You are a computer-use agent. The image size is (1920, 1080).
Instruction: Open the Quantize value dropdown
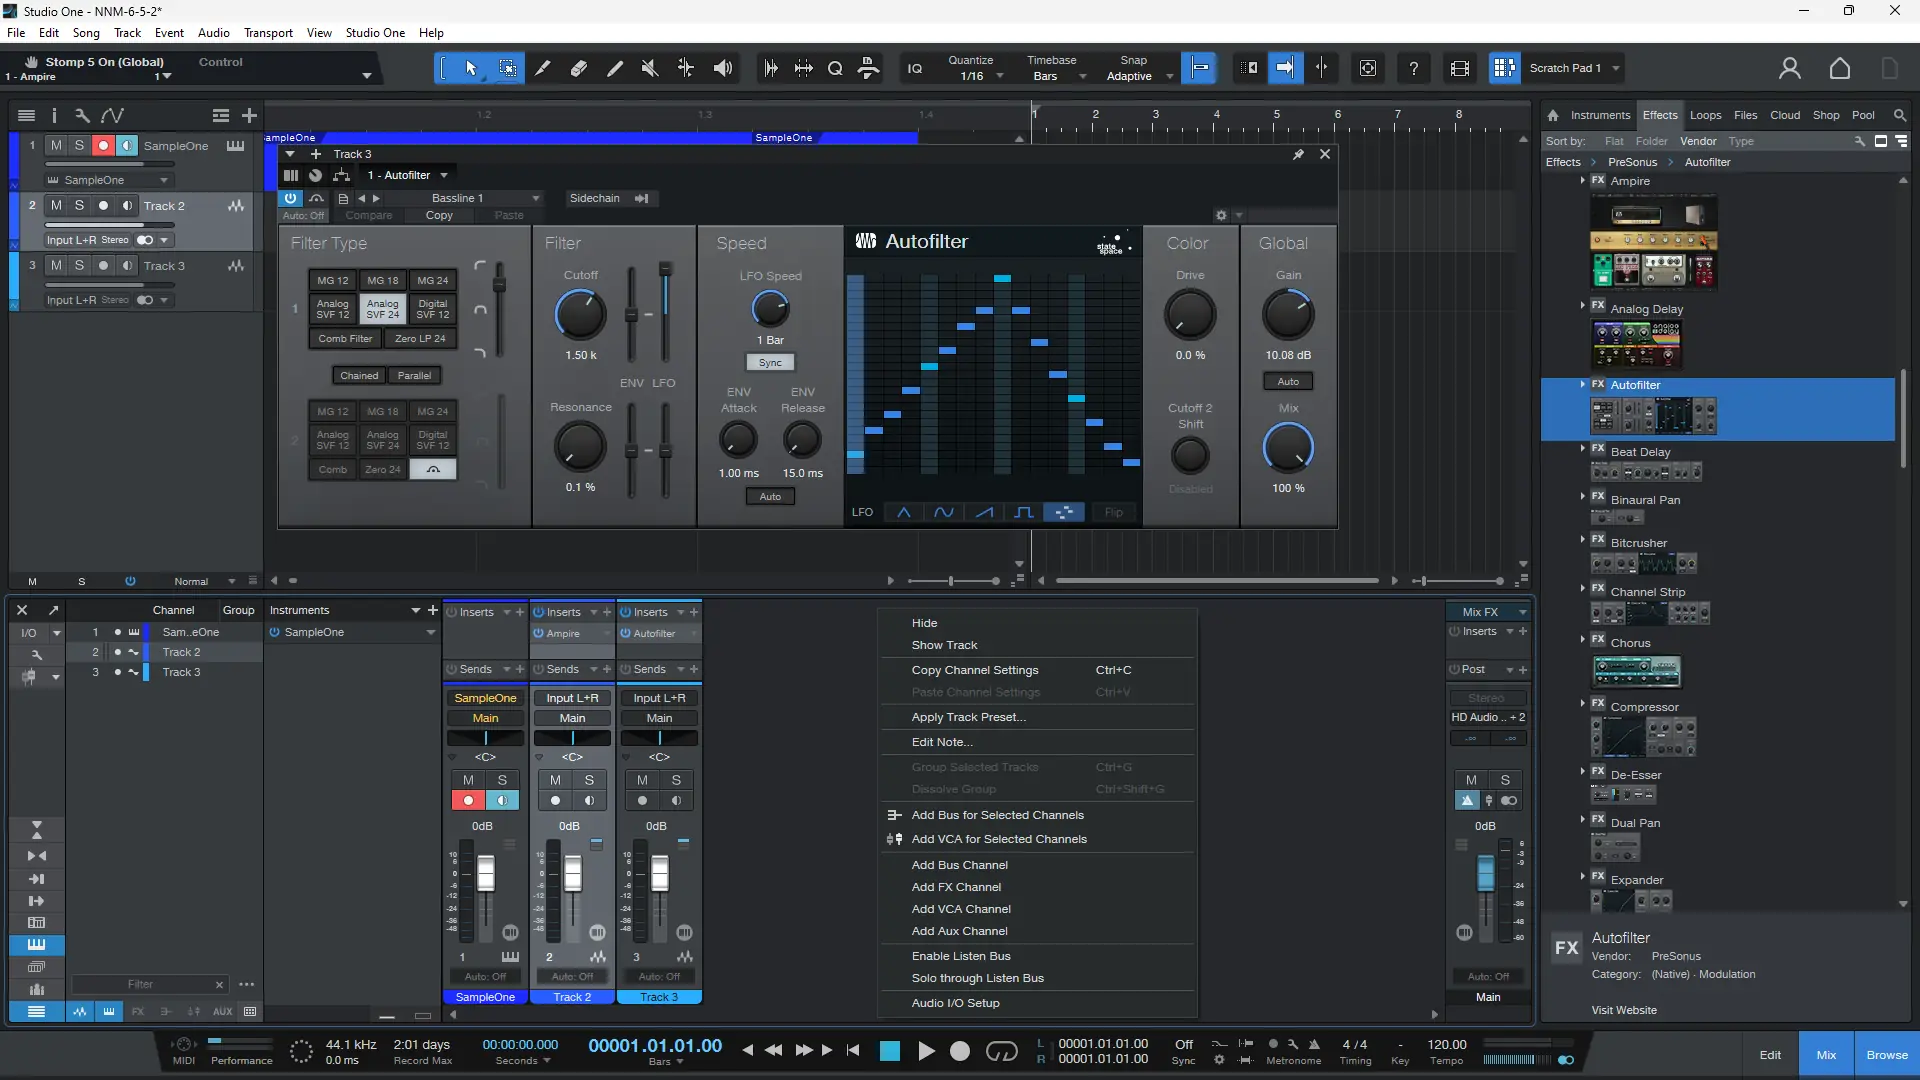[x=998, y=76]
